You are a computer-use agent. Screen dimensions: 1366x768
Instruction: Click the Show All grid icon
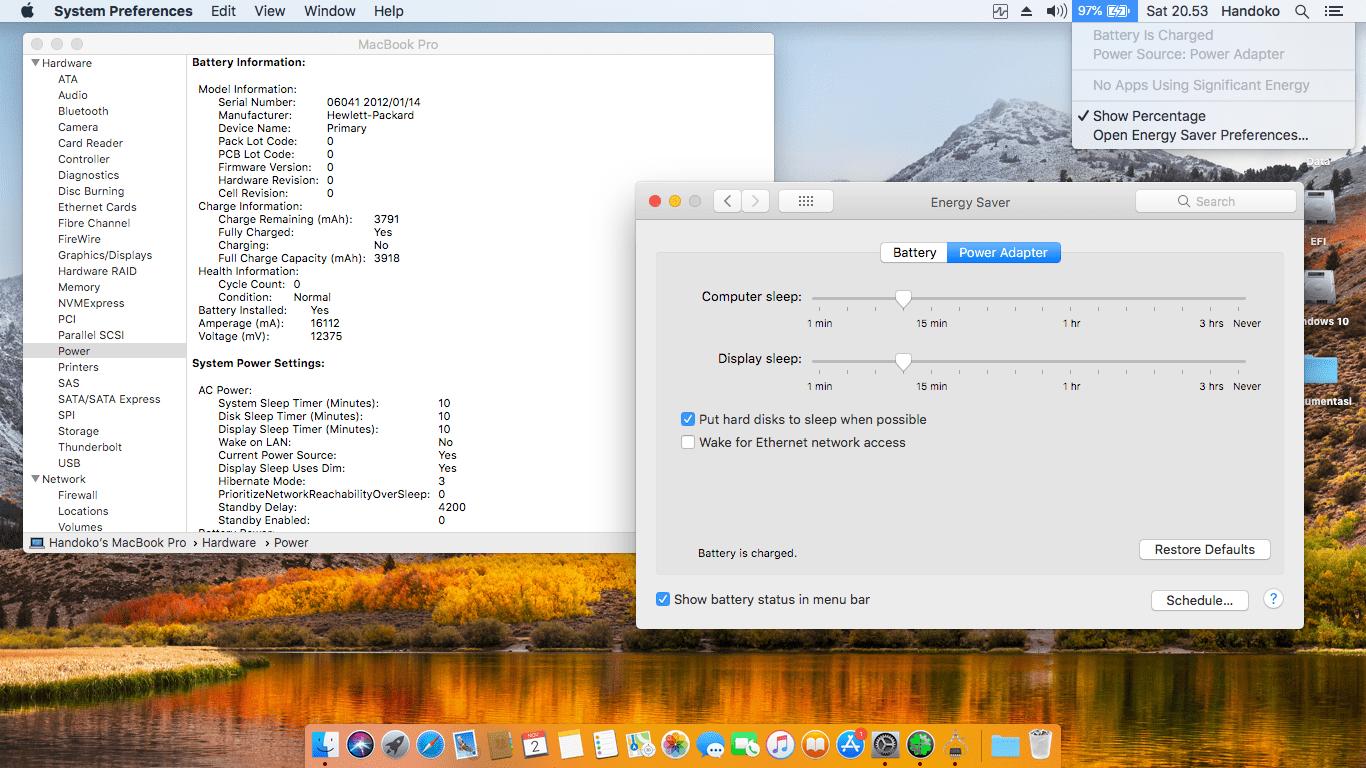[x=805, y=201]
